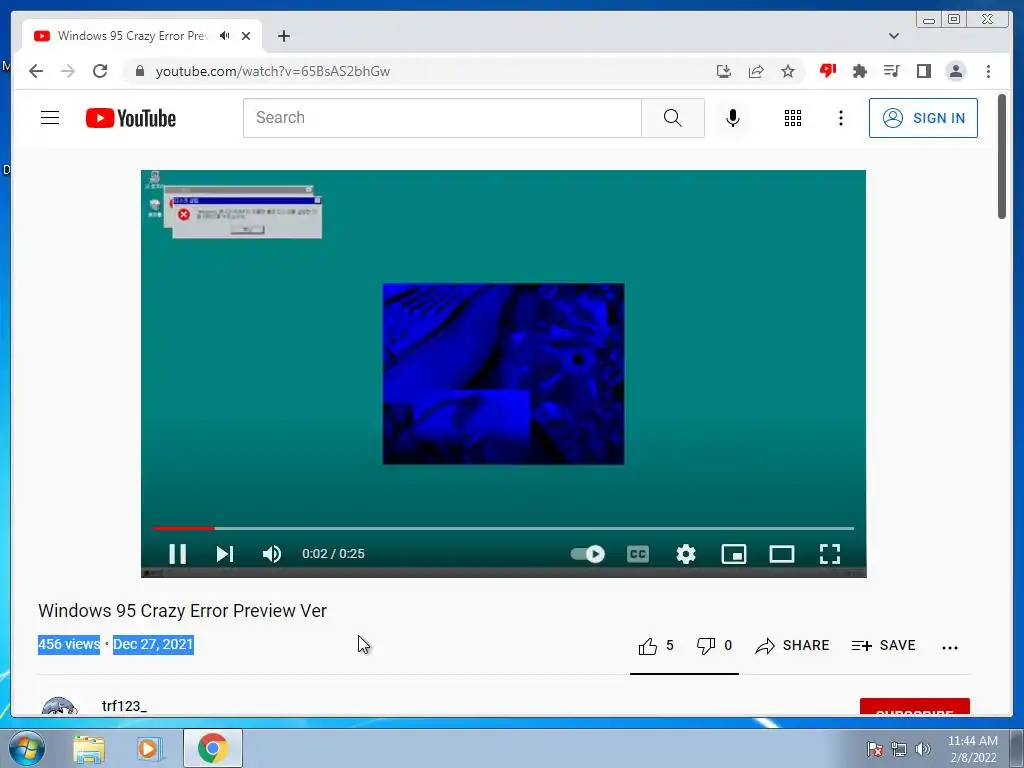Select the youtube.com URL in address bar
Image resolution: width=1024 pixels, height=768 pixels.
(x=272, y=71)
